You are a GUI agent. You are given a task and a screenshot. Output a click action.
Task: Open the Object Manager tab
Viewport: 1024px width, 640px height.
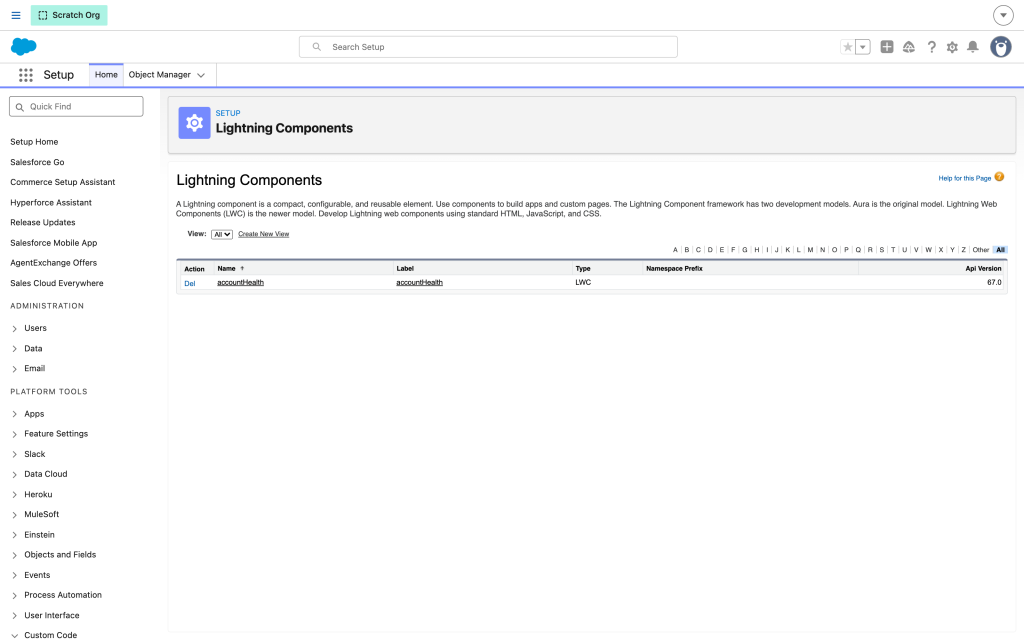click(159, 74)
